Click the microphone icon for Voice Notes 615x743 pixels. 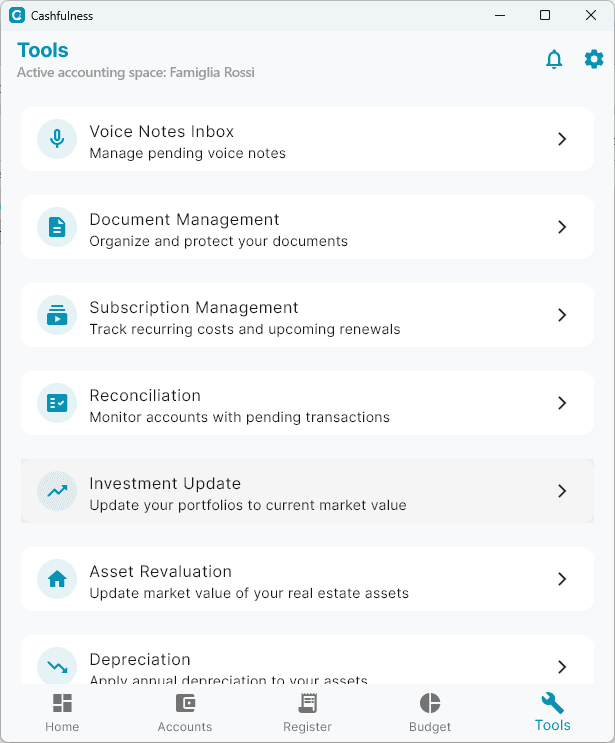[57, 139]
